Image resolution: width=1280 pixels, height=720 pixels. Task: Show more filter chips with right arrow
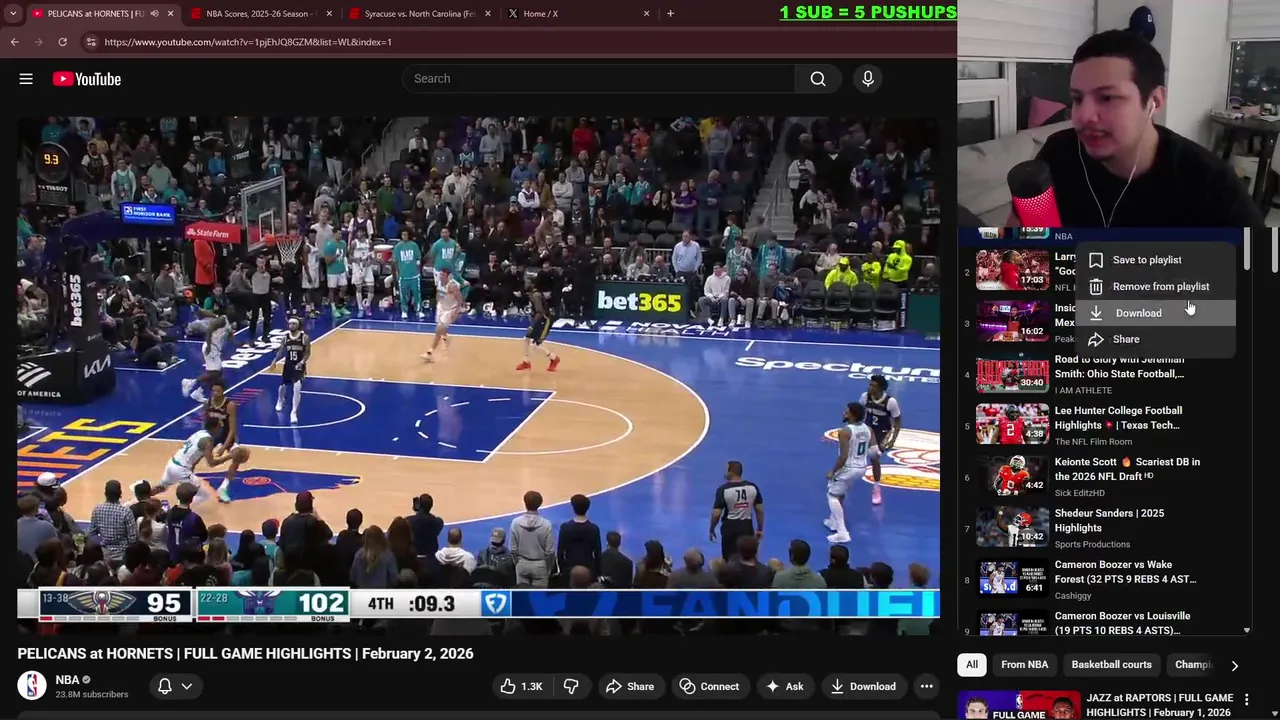point(1234,665)
